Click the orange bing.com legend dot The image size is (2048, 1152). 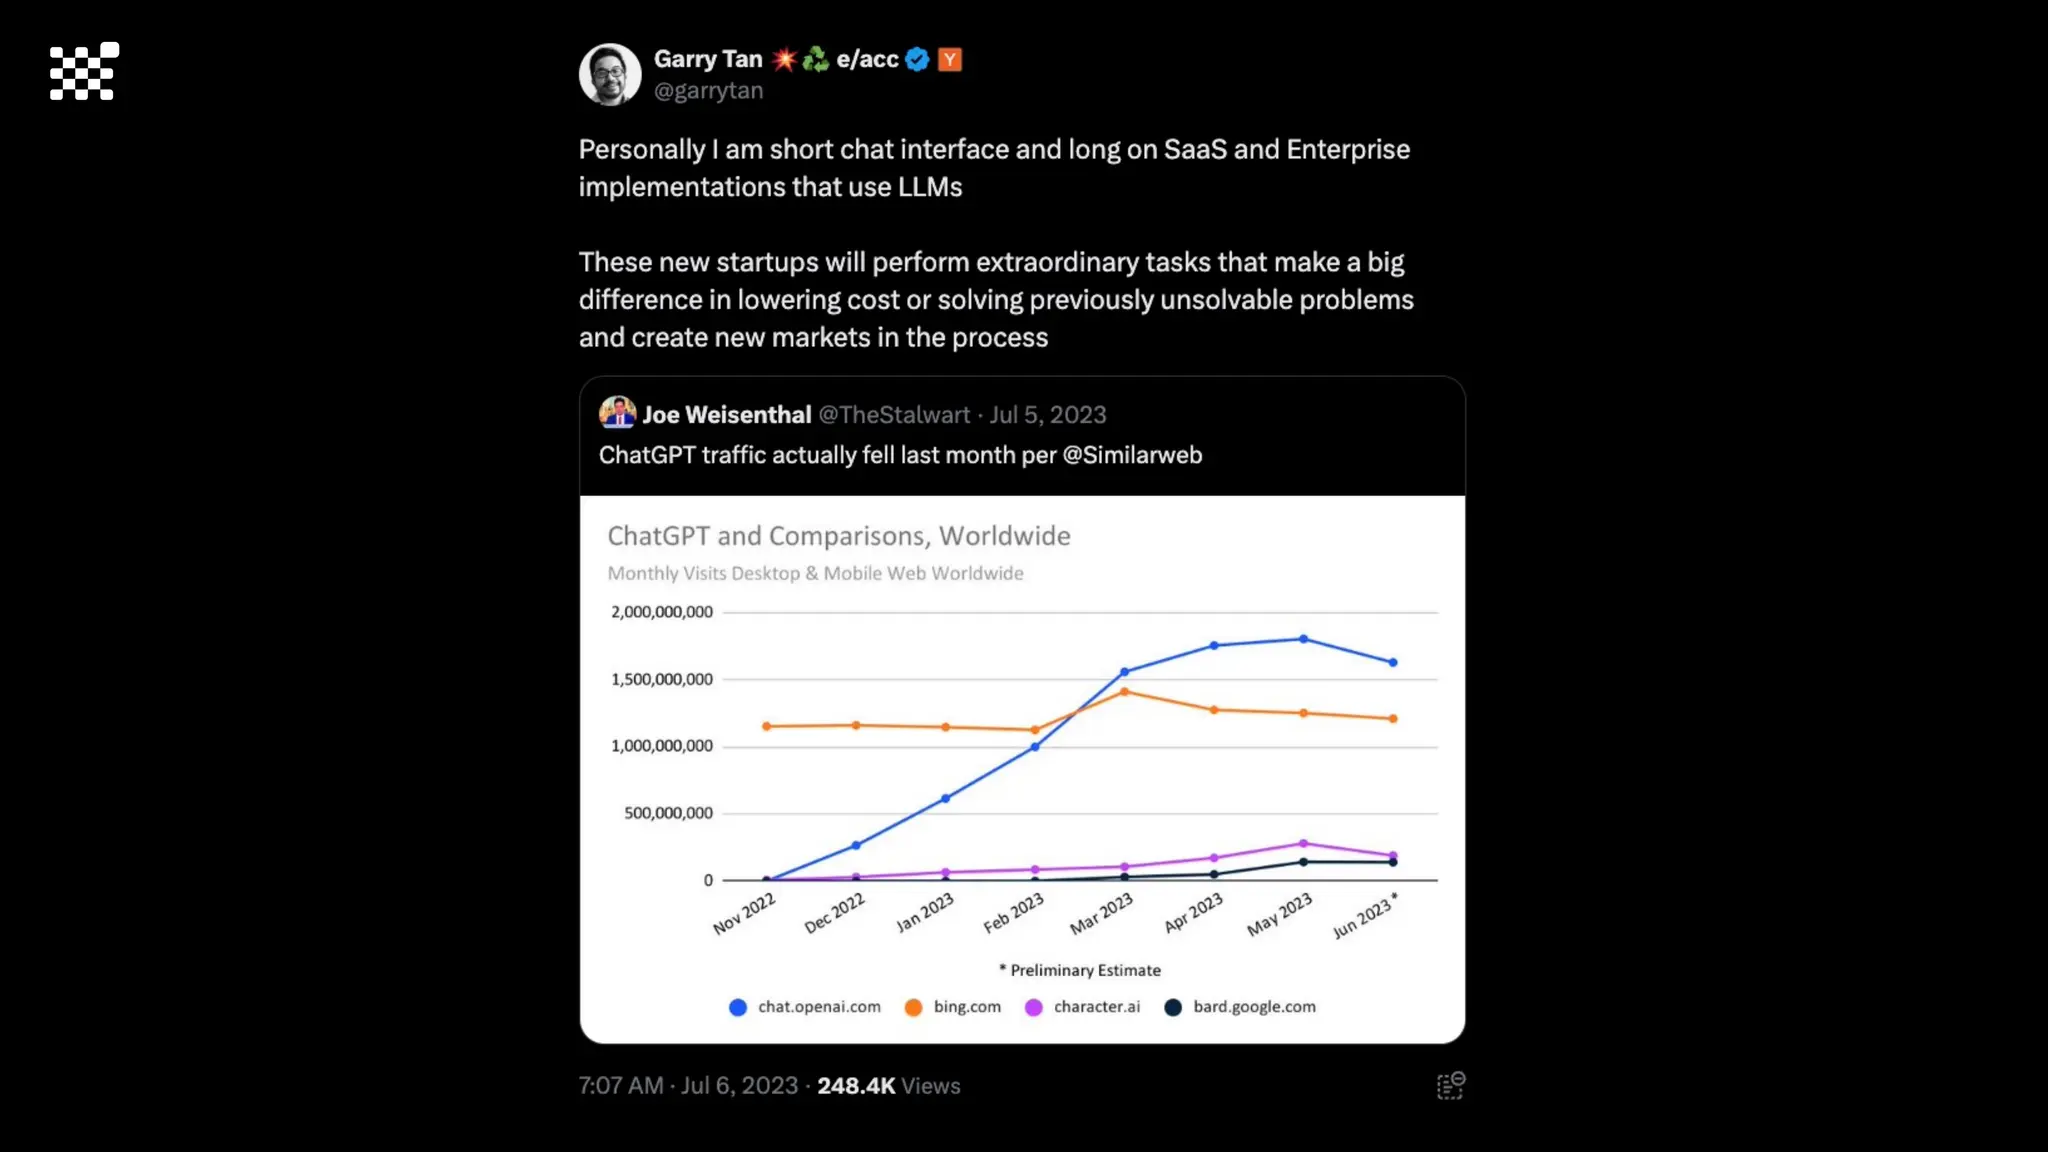[x=913, y=1008]
